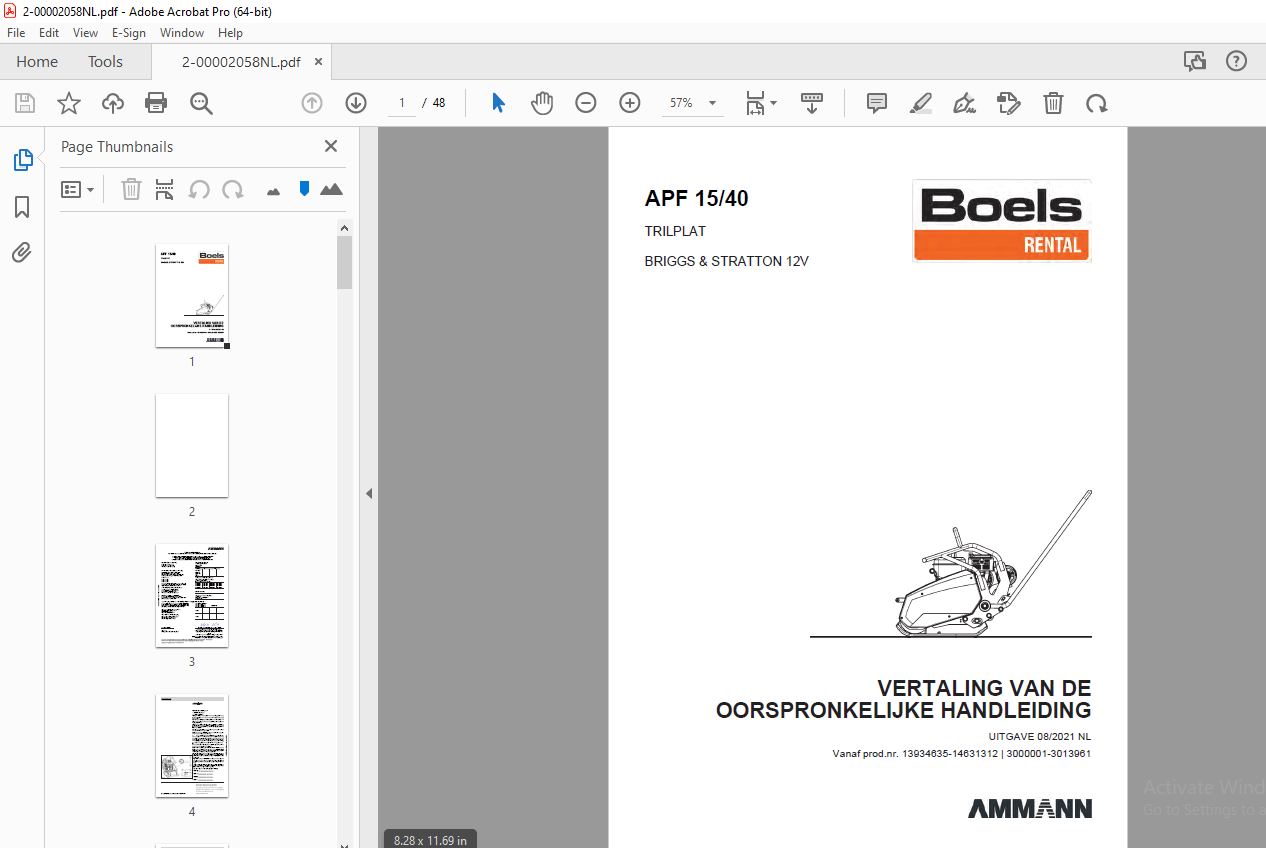Expand the page fit options arrow
Viewport: 1266px width, 848px height.
pyautogui.click(x=773, y=104)
